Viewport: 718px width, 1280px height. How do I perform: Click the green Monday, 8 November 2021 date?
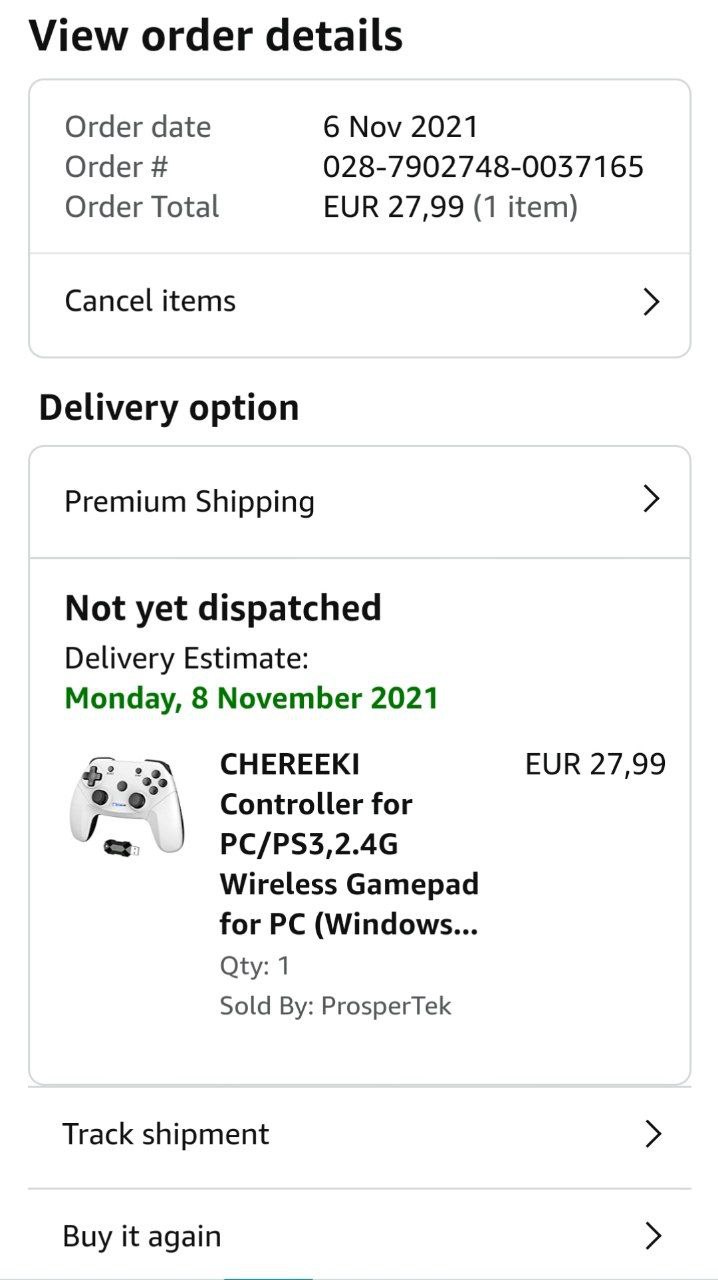point(251,697)
